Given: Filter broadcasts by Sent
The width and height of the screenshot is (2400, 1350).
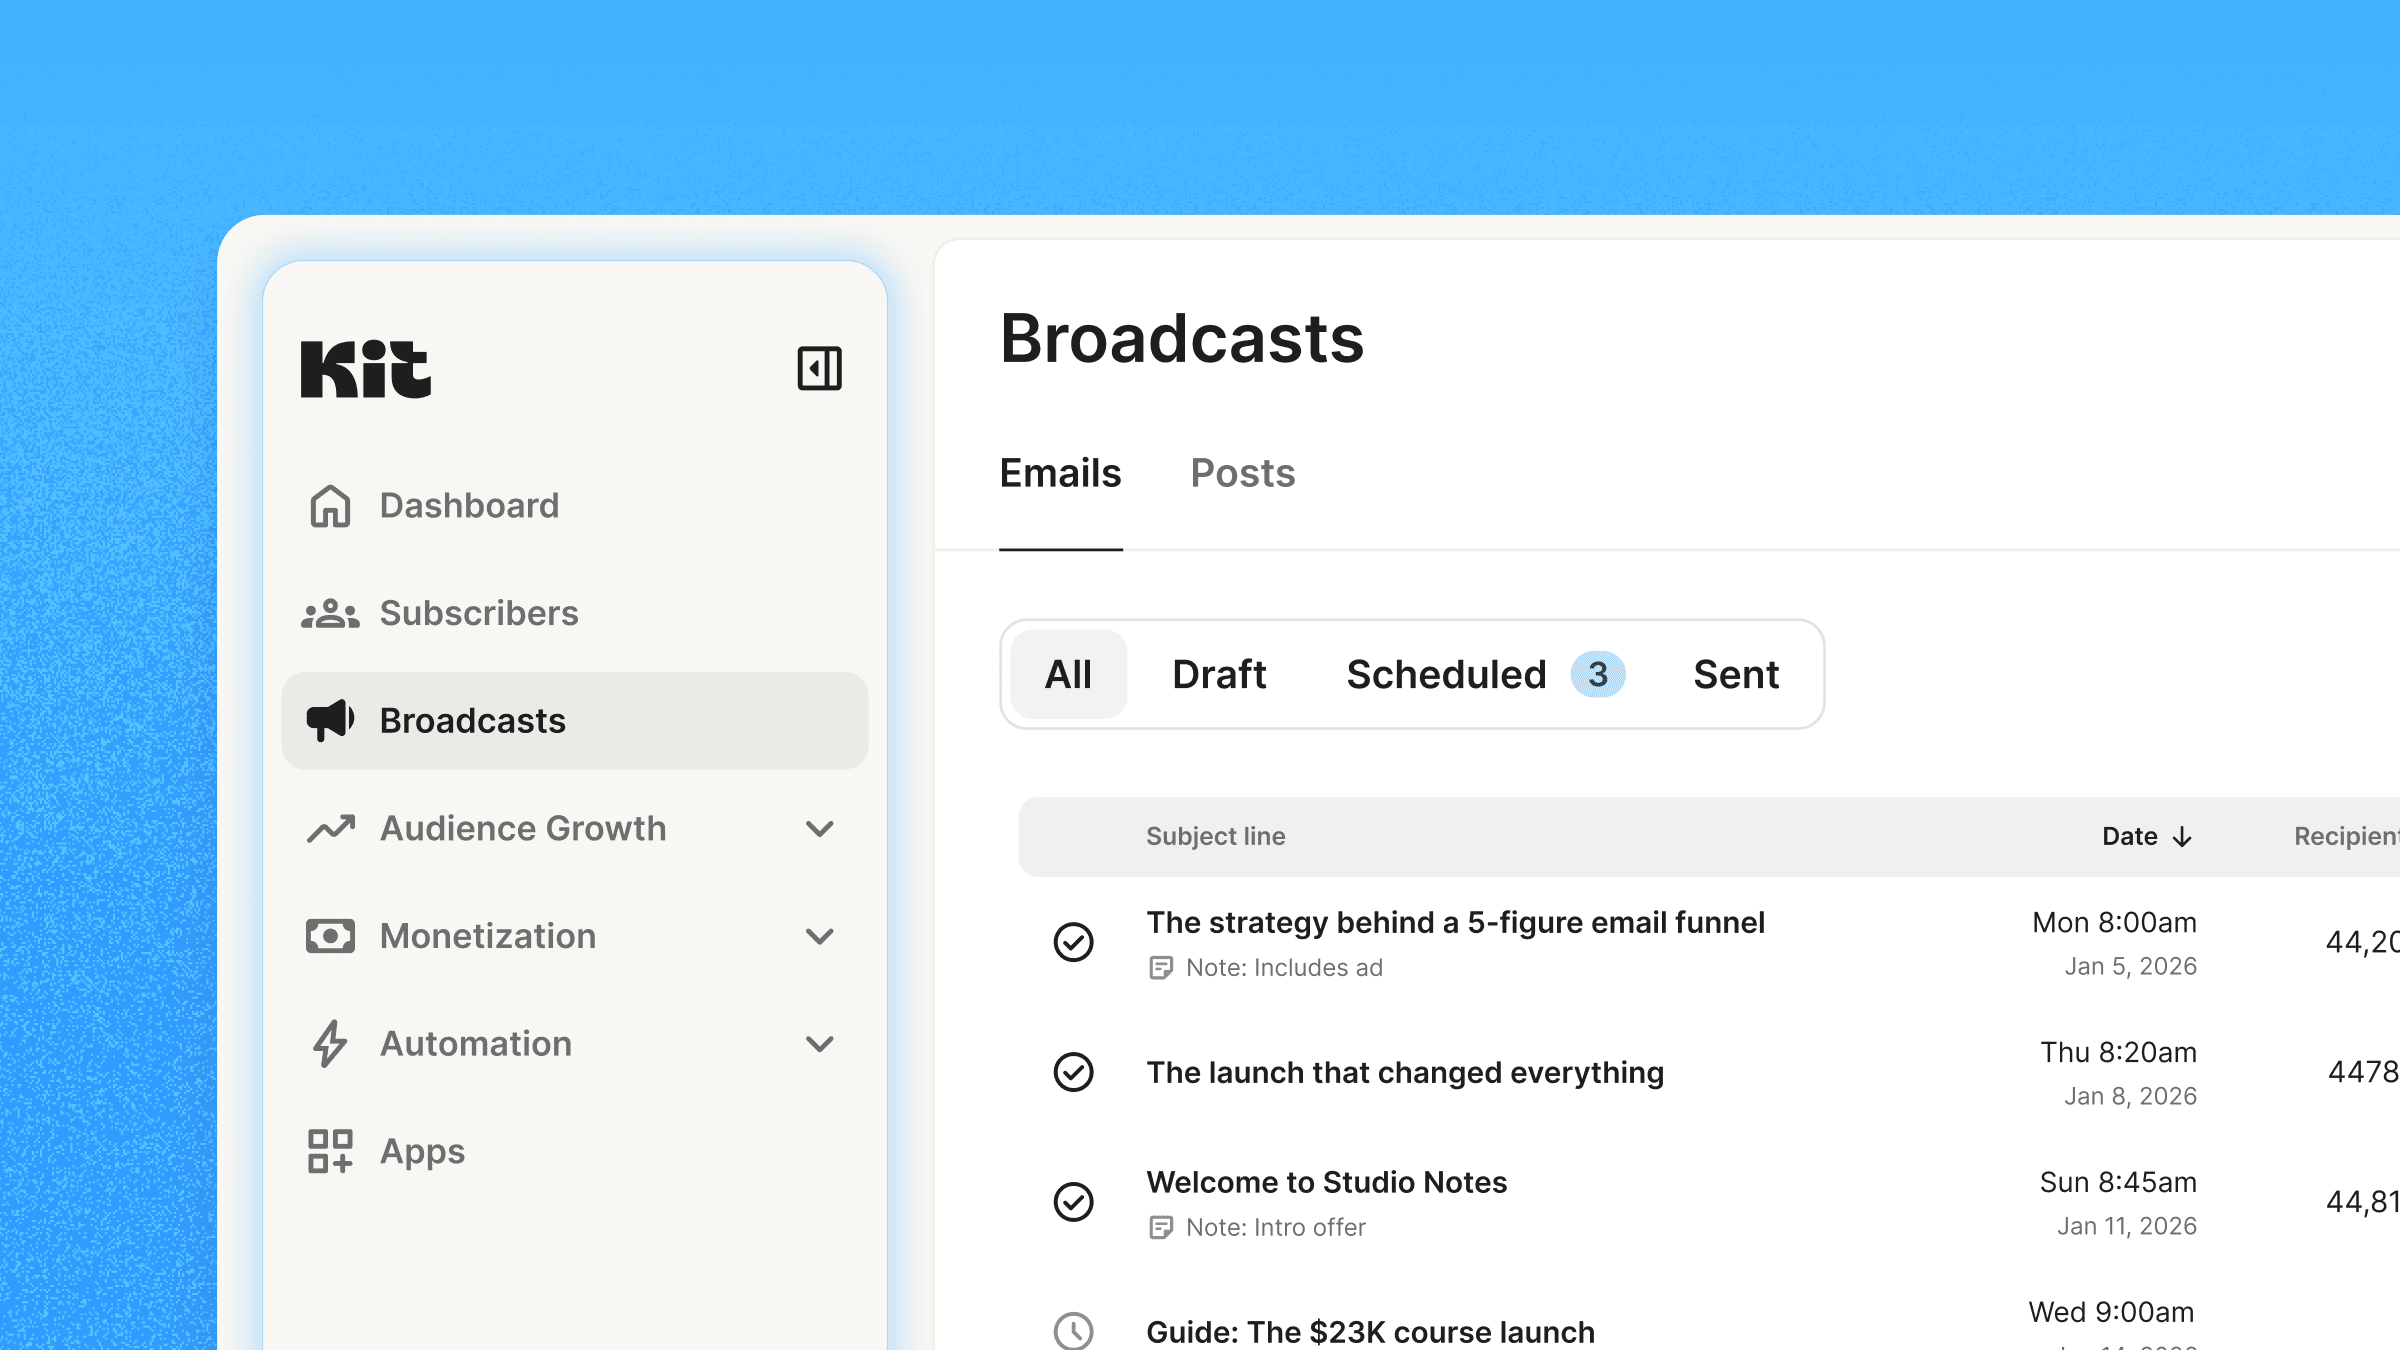Looking at the screenshot, I should click(x=1736, y=674).
